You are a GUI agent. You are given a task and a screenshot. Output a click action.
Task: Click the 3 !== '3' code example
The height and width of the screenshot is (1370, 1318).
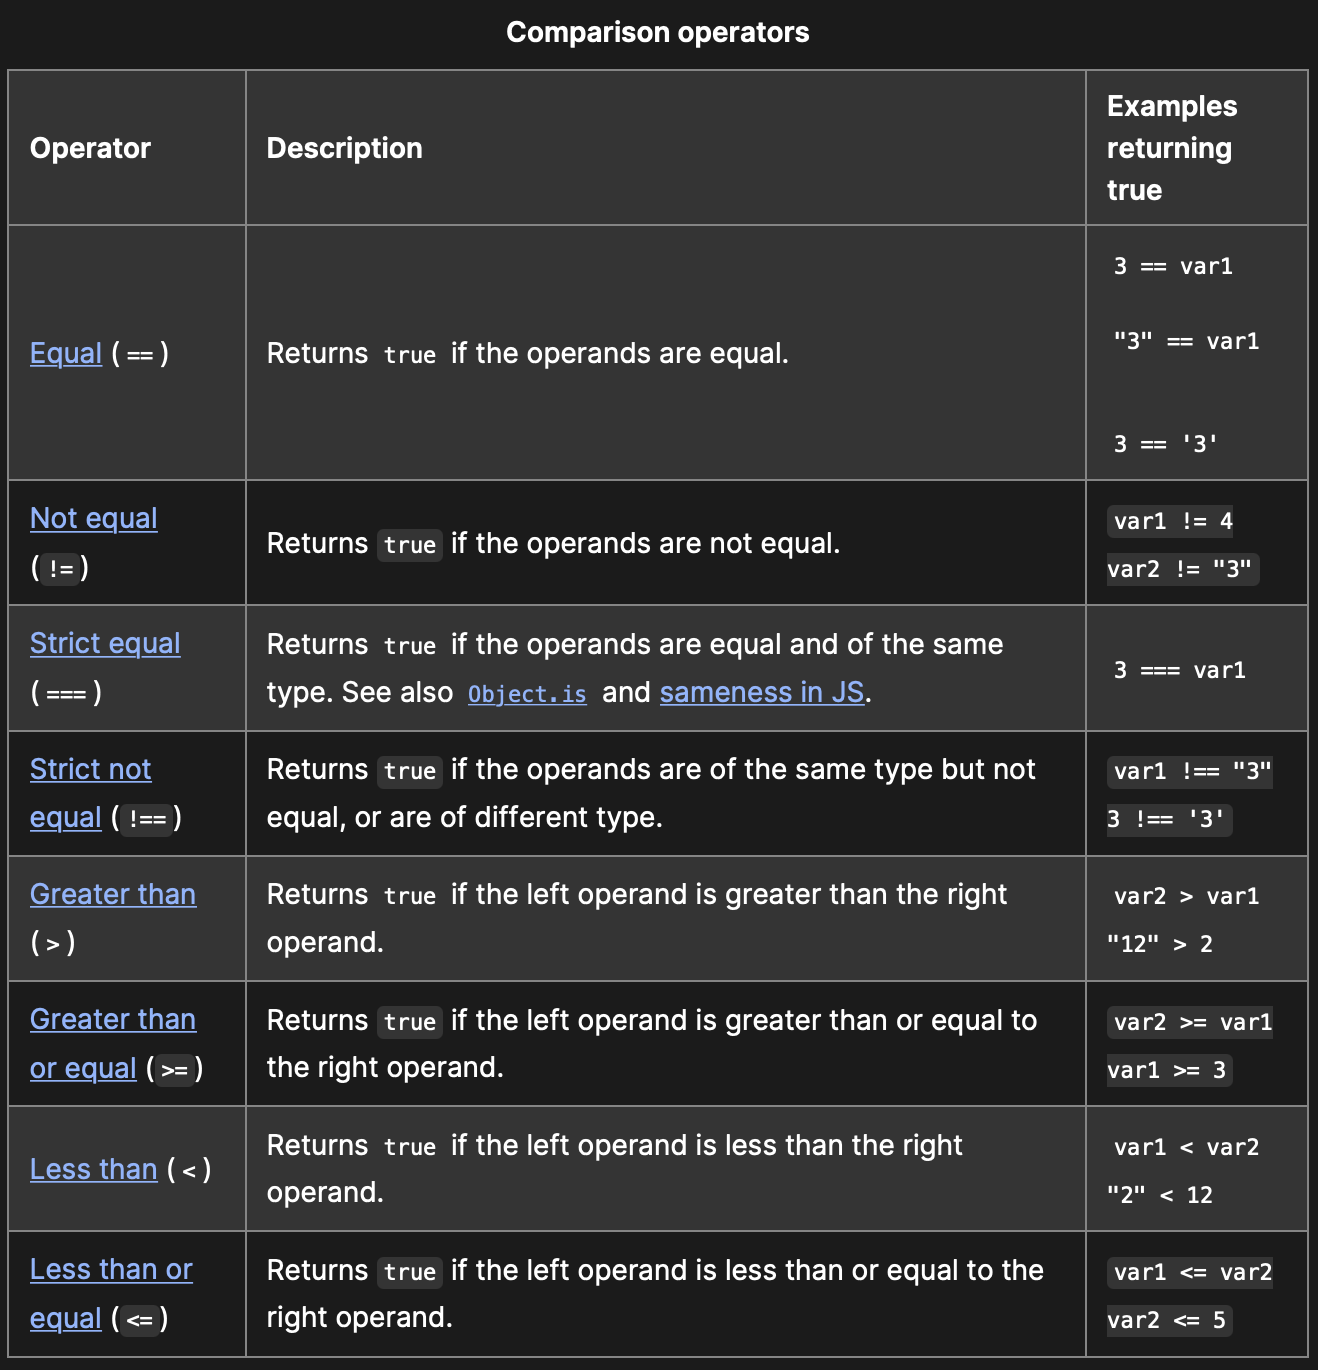(x=1166, y=819)
